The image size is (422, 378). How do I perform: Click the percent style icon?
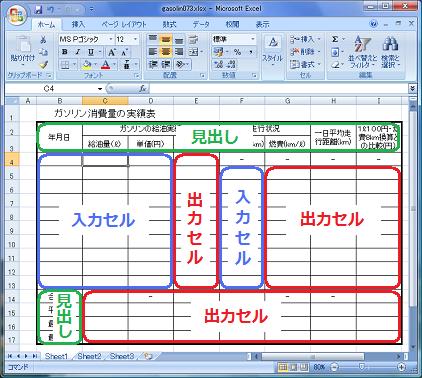237,52
